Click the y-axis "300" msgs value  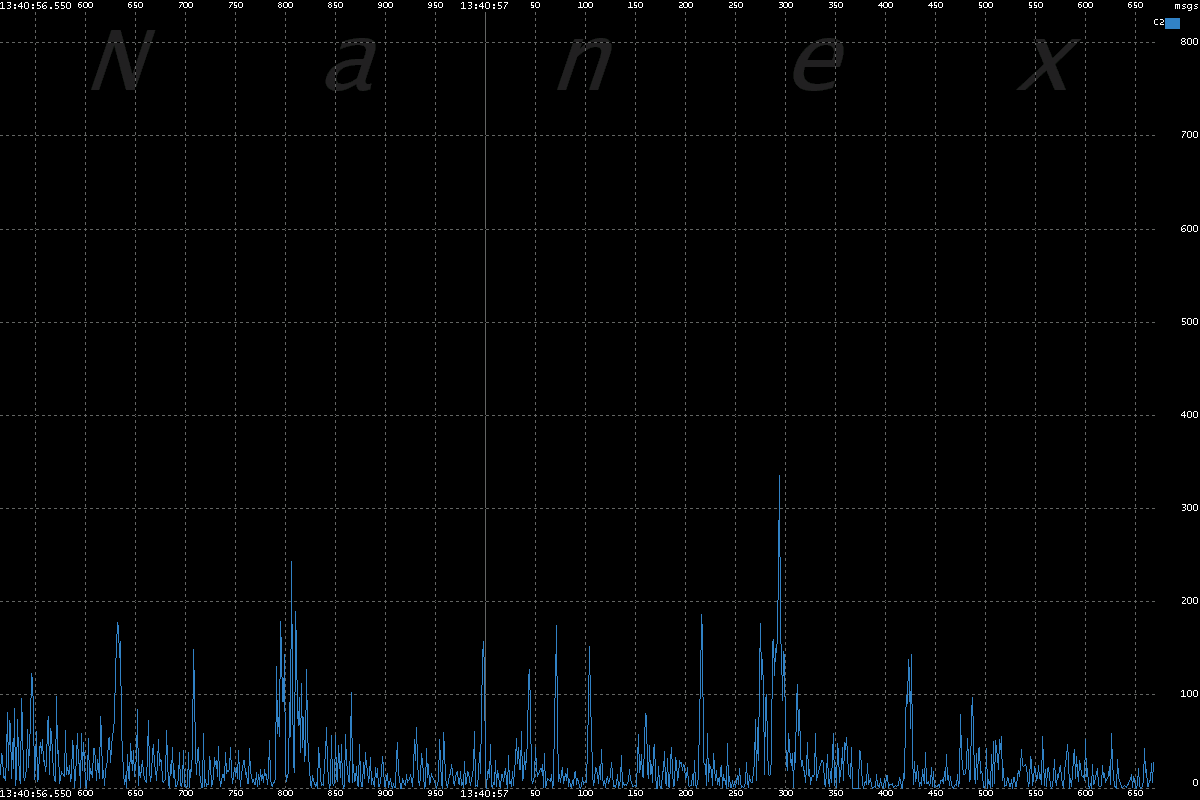1189,508
